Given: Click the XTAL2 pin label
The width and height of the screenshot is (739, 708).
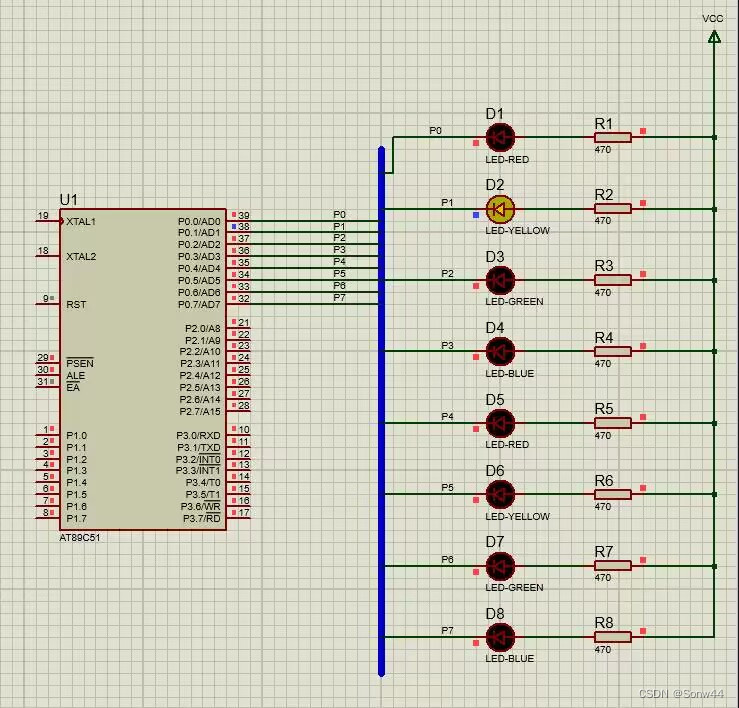Looking at the screenshot, I should (81, 256).
